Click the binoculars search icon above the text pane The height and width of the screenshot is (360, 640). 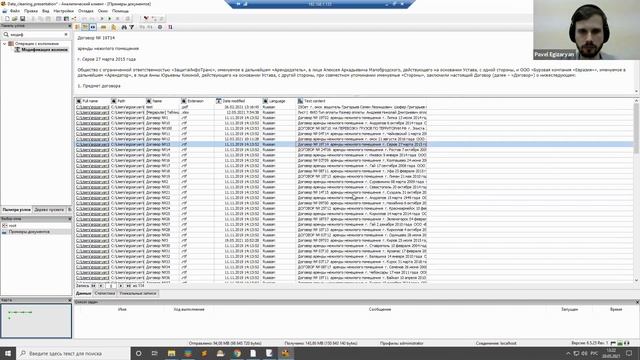pyautogui.click(x=124, y=27)
